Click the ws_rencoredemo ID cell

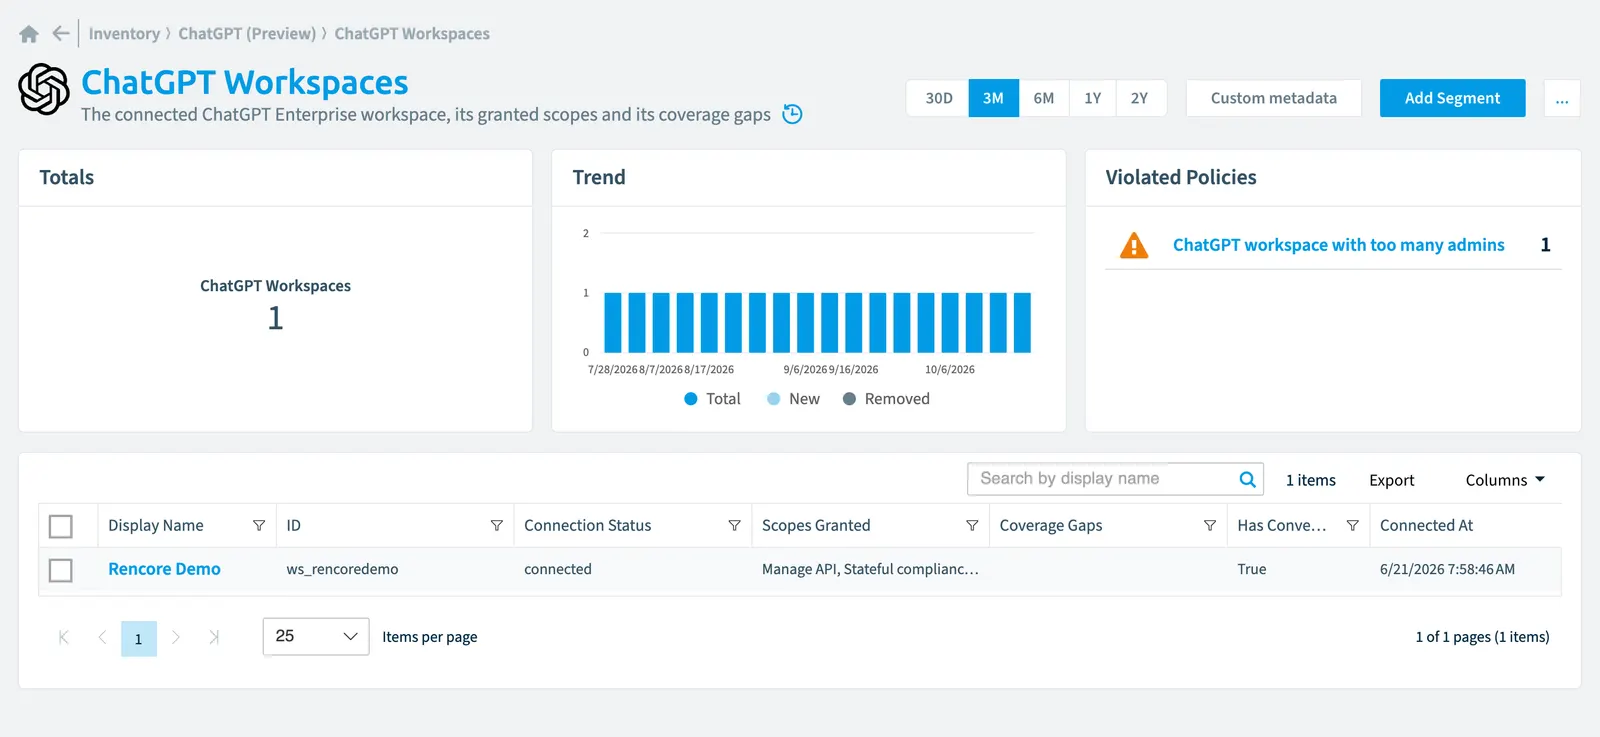point(342,569)
